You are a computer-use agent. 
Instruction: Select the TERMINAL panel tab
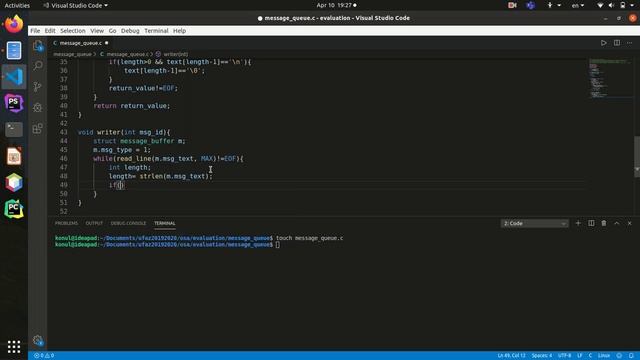164,223
